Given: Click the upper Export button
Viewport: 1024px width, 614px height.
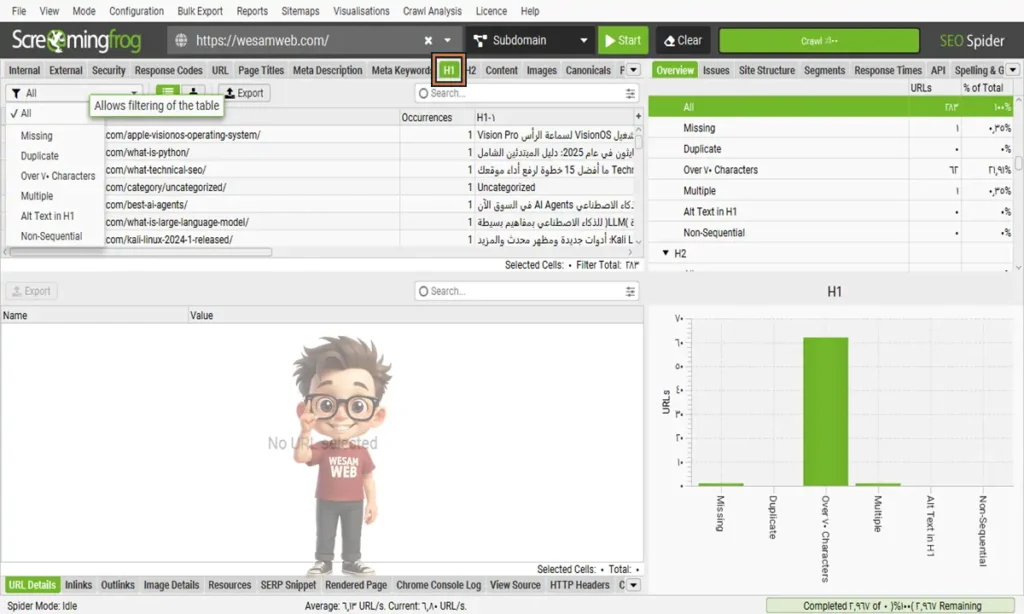Looking at the screenshot, I should coord(243,93).
